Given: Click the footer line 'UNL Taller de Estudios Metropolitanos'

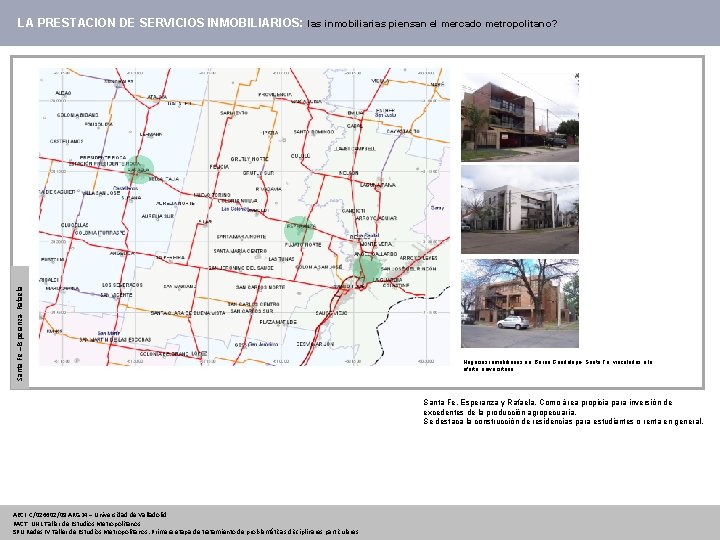Looking at the screenshot, I should (77, 523).
